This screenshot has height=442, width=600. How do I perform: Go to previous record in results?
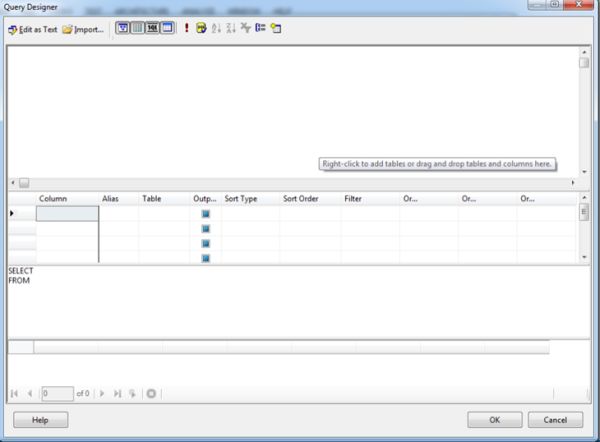(x=30, y=393)
